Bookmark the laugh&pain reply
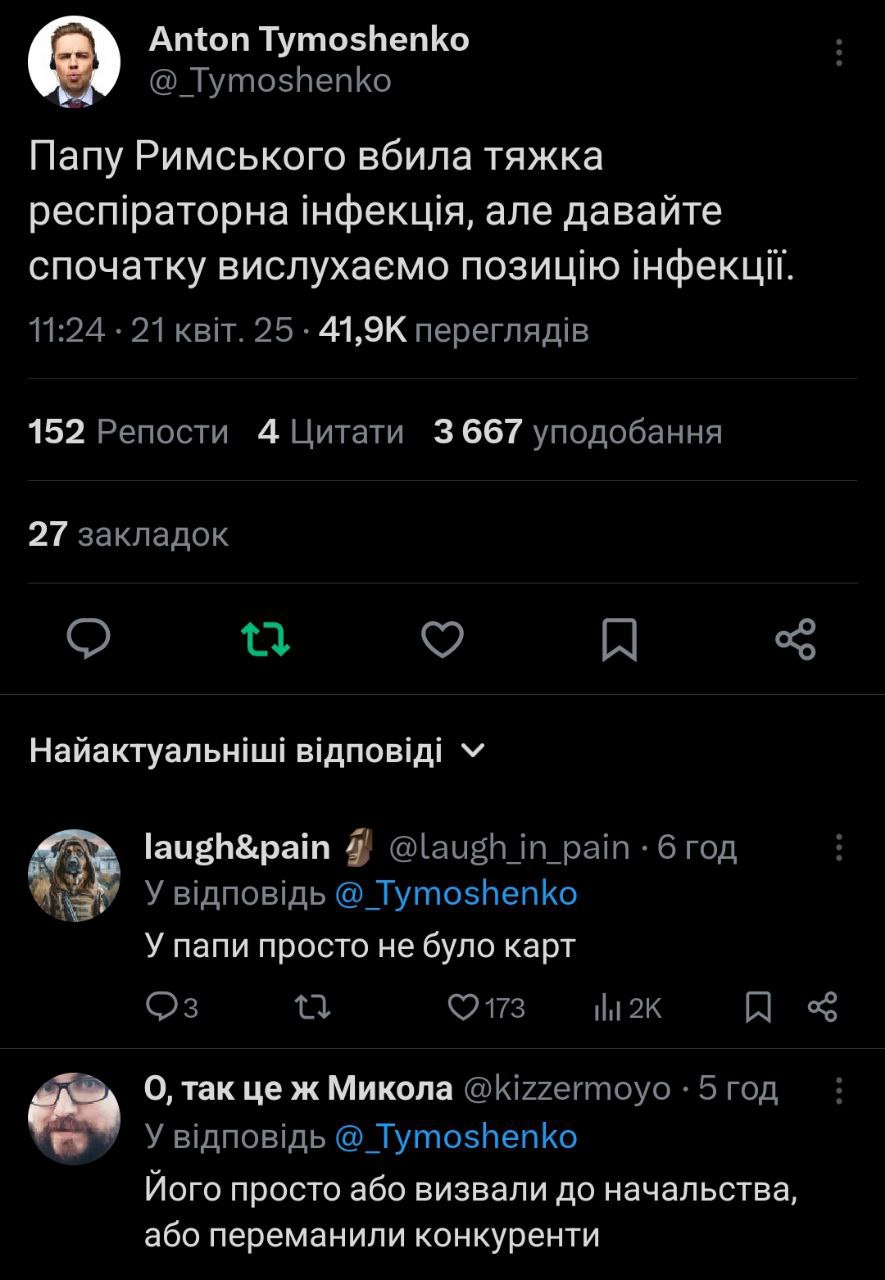The width and height of the screenshot is (885, 1280). tap(758, 1008)
